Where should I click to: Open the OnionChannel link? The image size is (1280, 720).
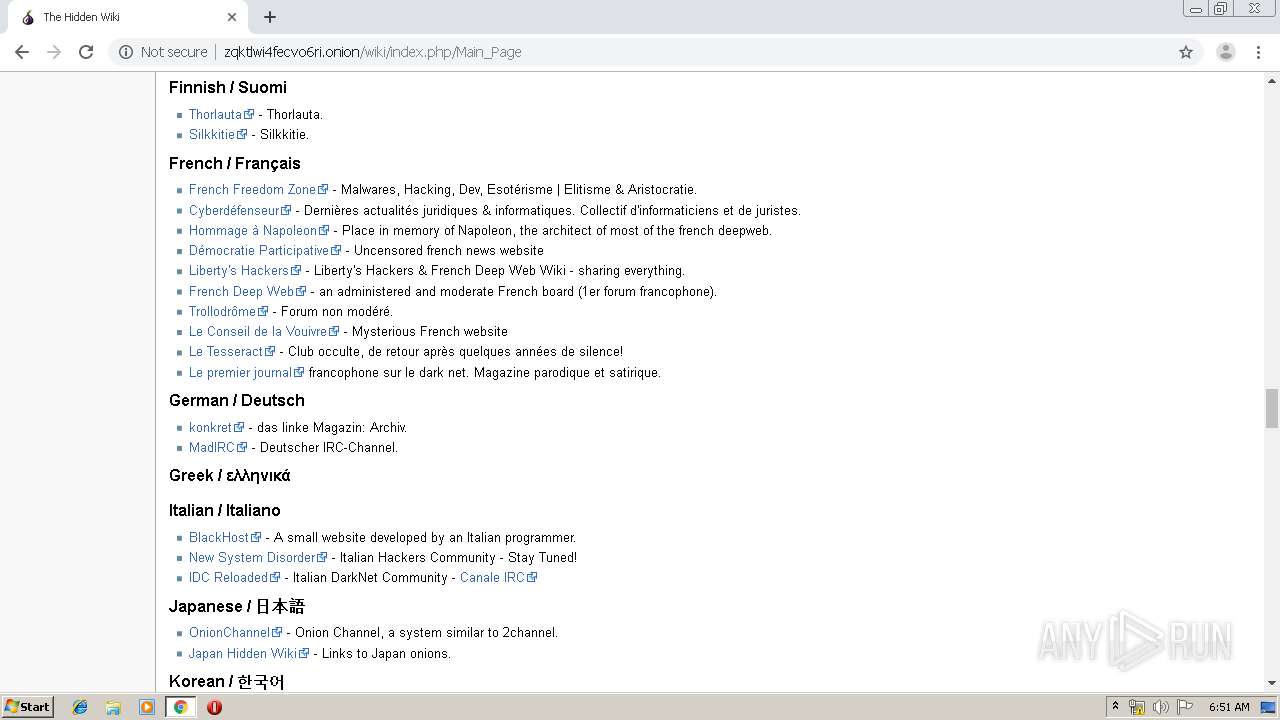[230, 633]
